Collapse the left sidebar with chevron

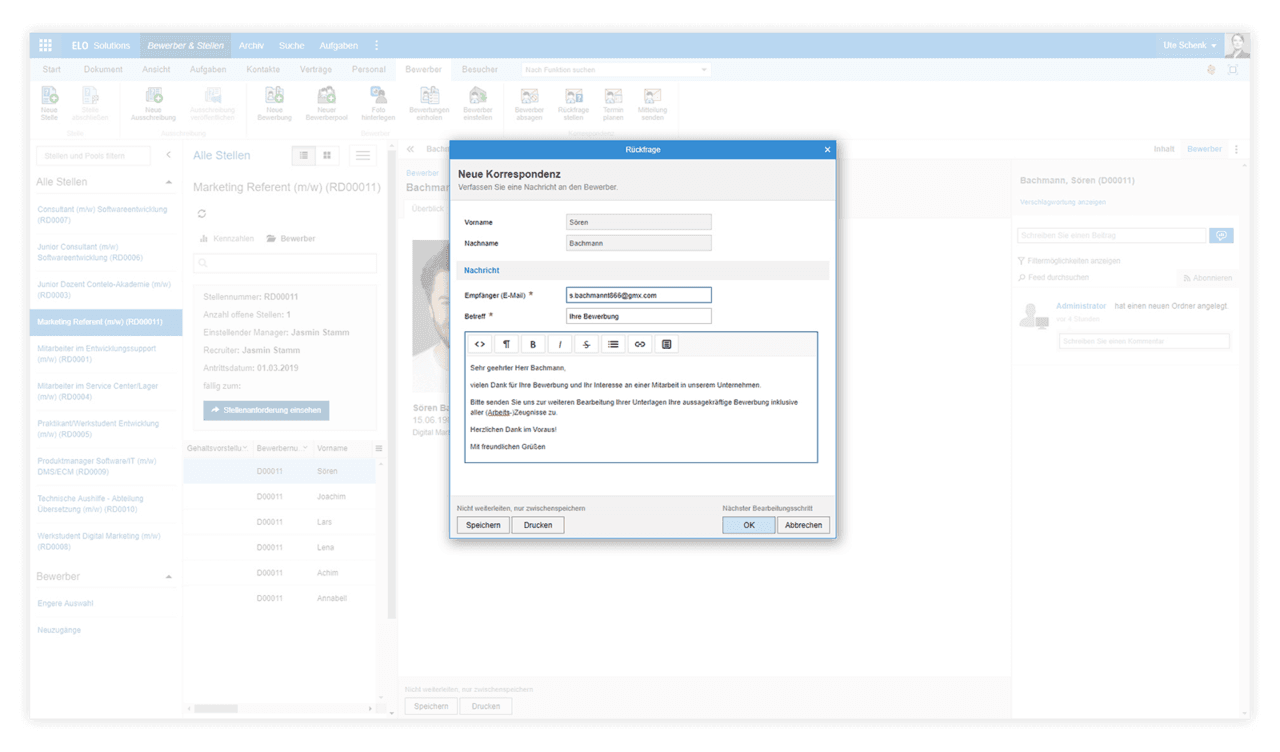point(168,155)
